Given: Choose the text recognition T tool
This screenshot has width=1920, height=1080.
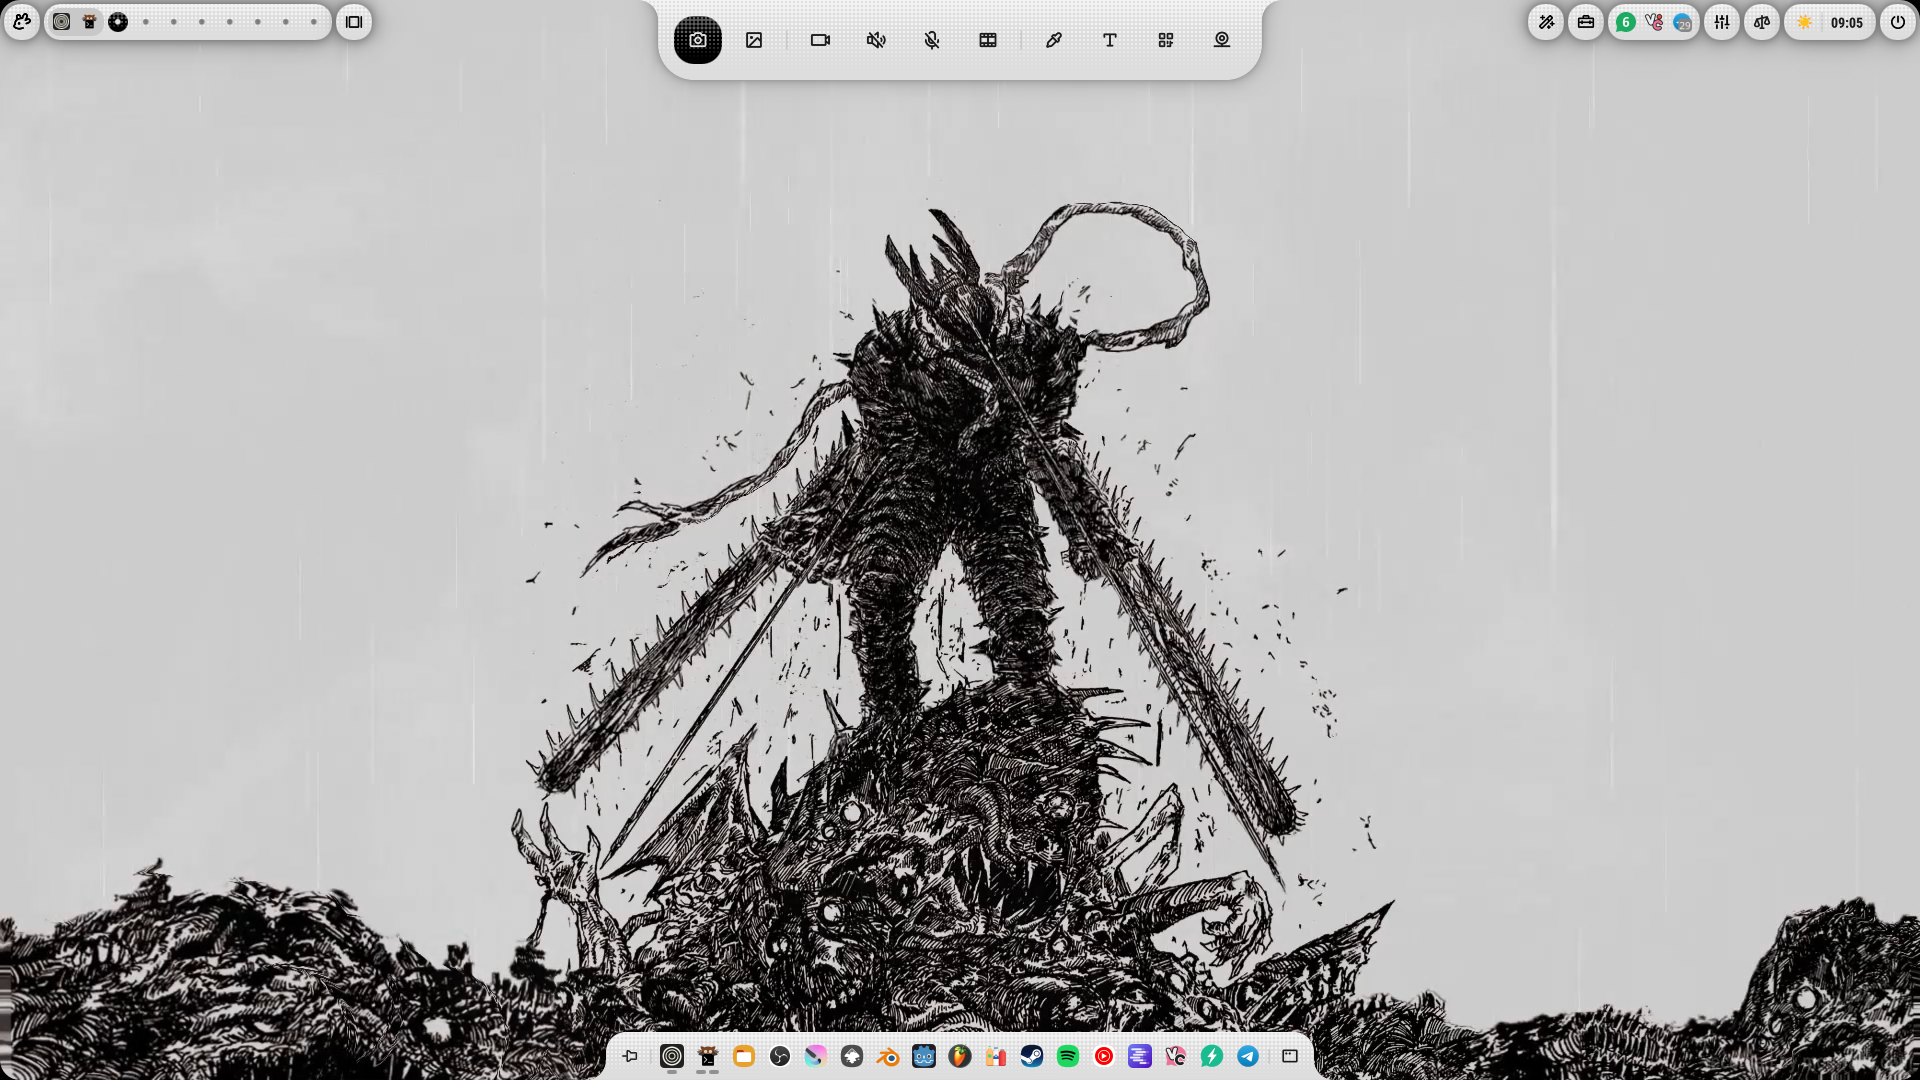Looking at the screenshot, I should [x=1109, y=40].
